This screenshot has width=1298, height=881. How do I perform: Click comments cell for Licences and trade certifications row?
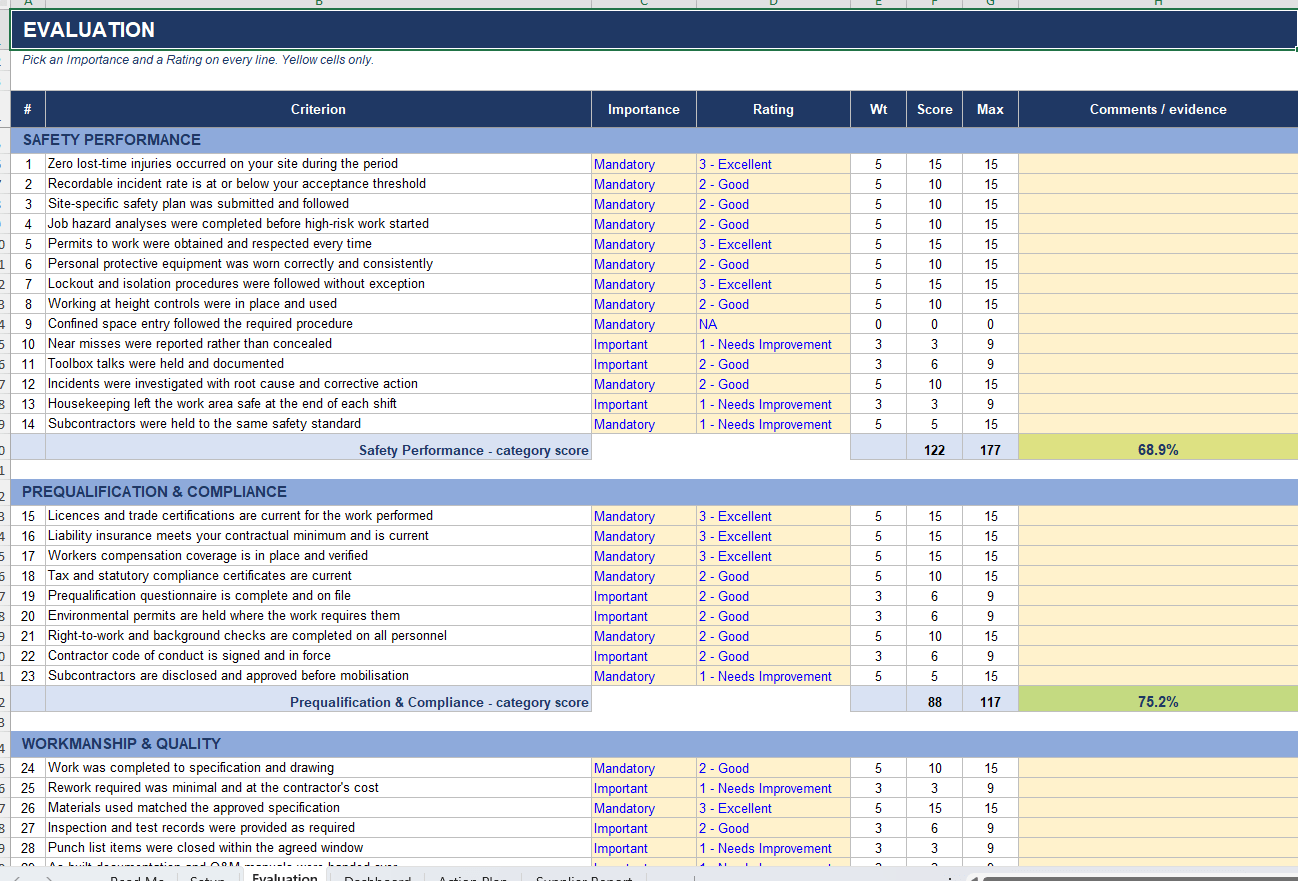click(x=1158, y=516)
